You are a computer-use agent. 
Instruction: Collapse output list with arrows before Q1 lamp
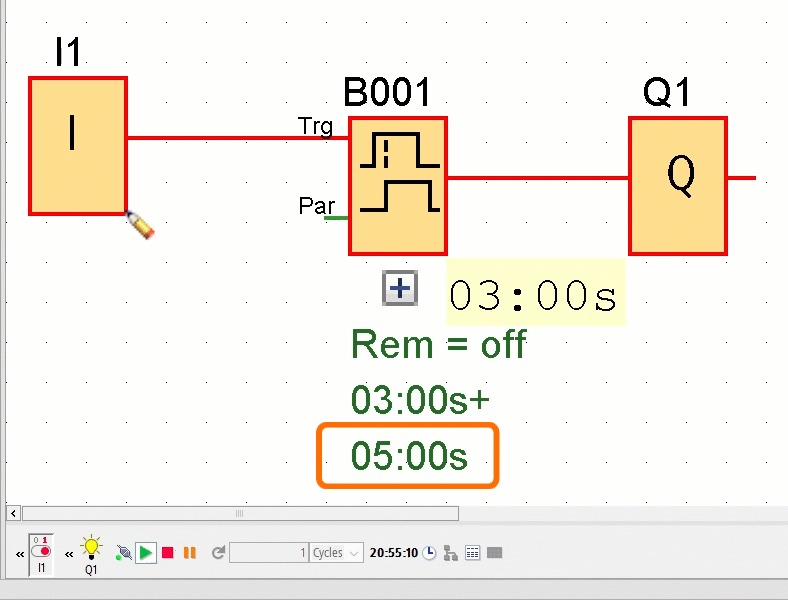coord(69,555)
